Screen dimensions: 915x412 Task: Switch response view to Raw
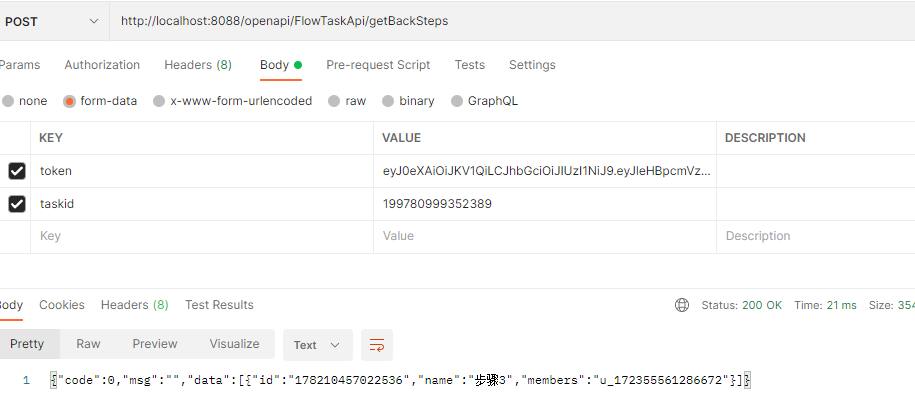click(88, 344)
